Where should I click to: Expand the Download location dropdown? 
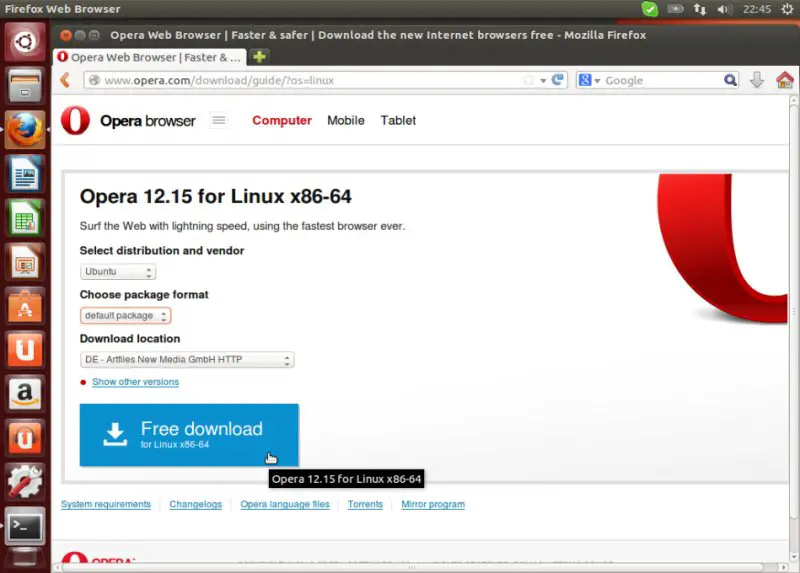[187, 360]
